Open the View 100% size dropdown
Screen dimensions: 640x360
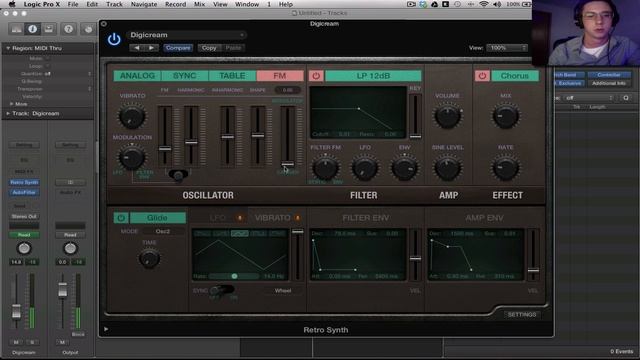click(x=507, y=48)
